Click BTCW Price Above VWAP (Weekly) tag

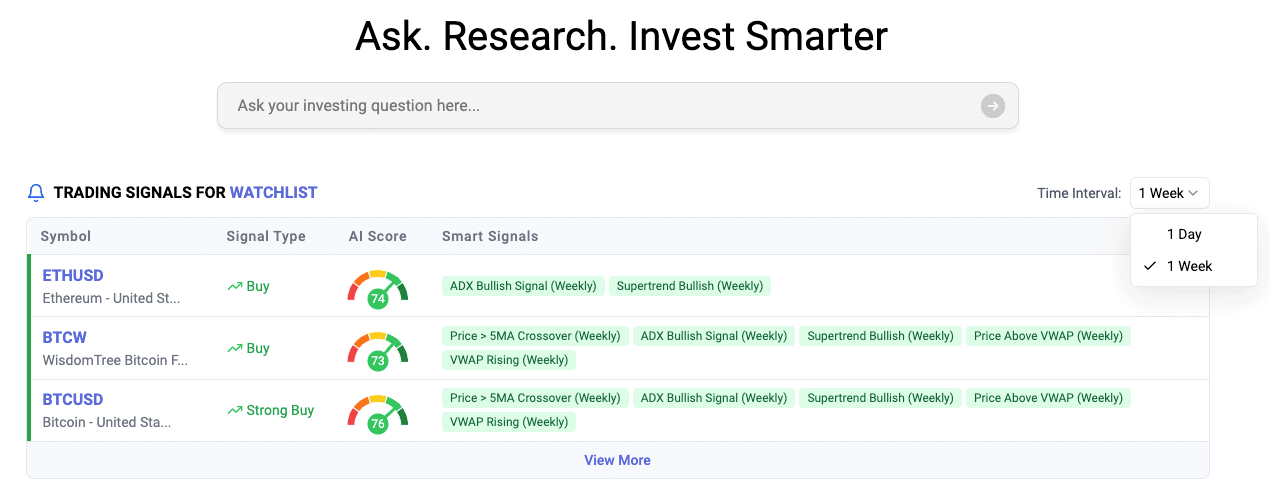click(1048, 336)
